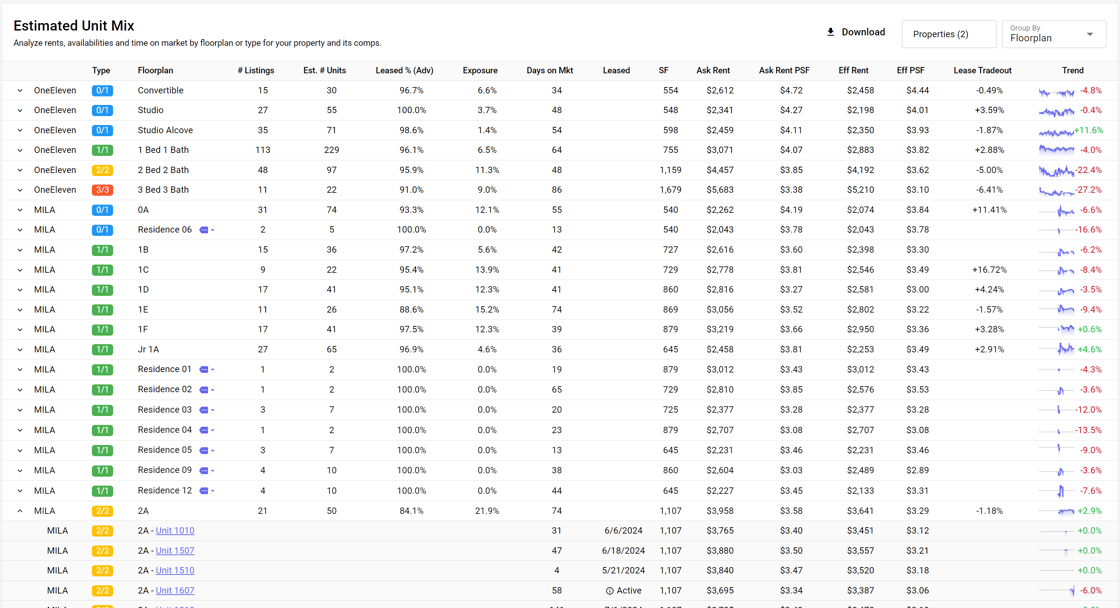Click the blue icon beside Residence 05

(x=204, y=450)
